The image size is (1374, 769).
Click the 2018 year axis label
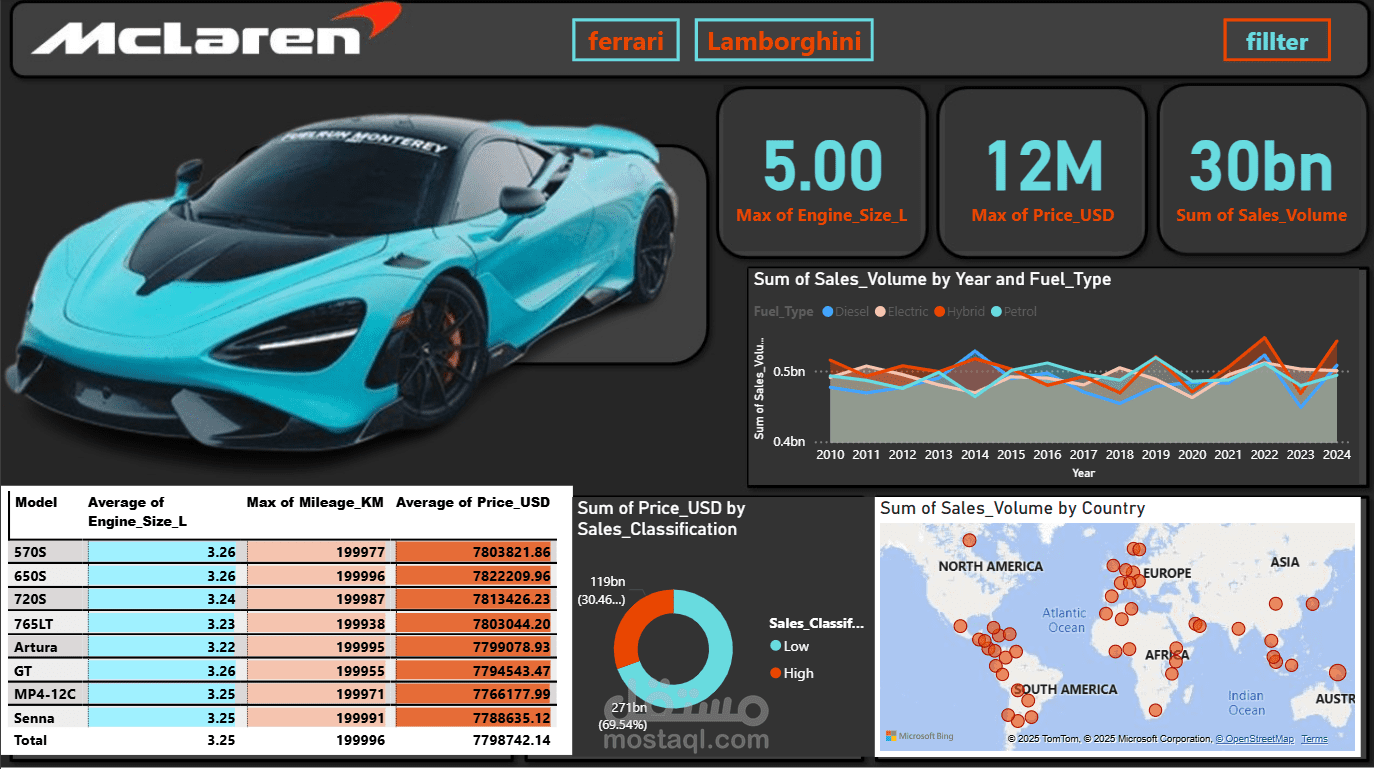[1119, 454]
